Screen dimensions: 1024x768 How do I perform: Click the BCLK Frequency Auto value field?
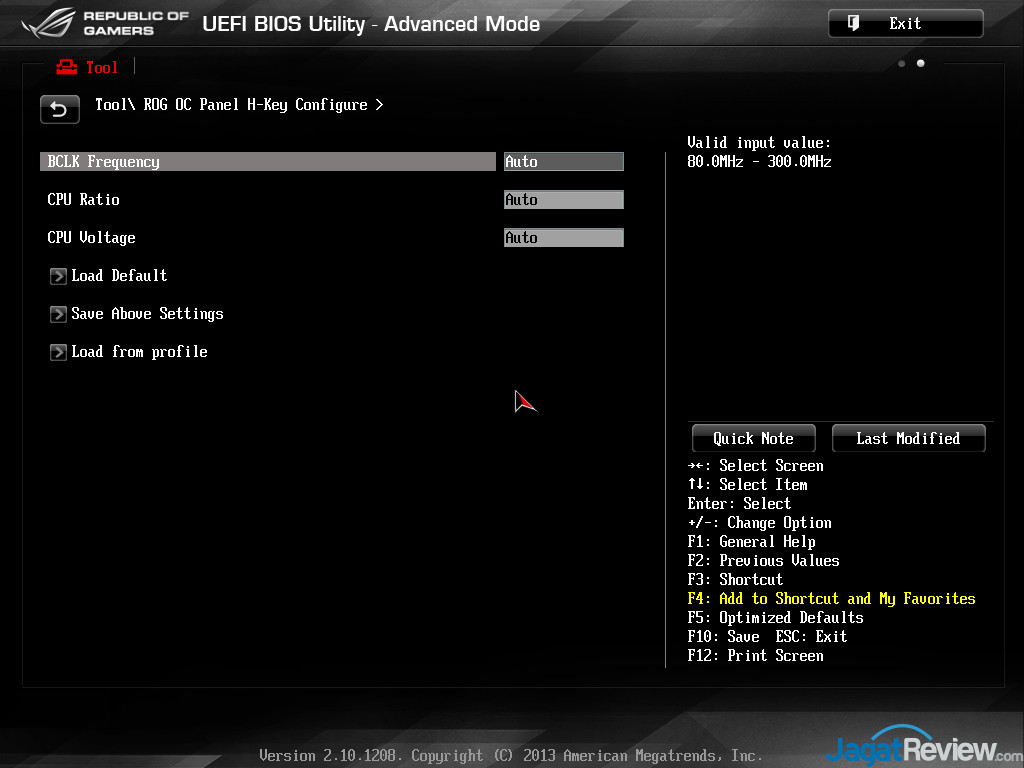coord(563,162)
